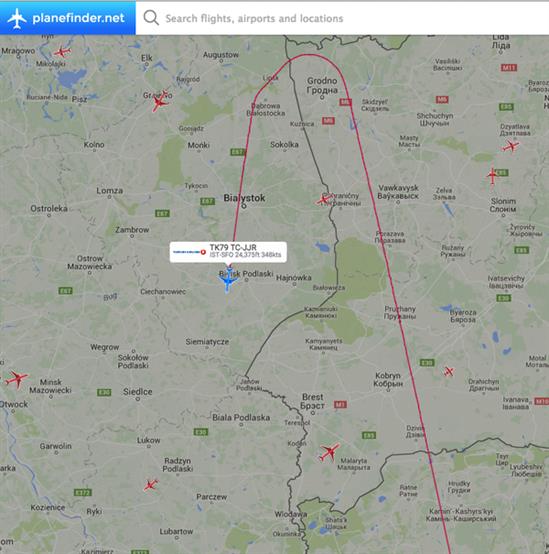This screenshot has width=549, height=554.
Task: Click the Bialystok city label
Action: [244, 198]
